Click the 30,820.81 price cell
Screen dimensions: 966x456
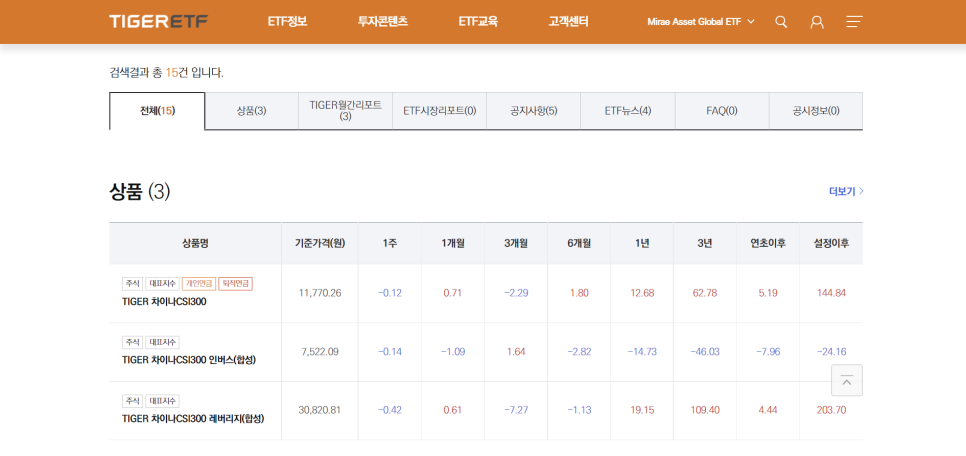click(320, 410)
